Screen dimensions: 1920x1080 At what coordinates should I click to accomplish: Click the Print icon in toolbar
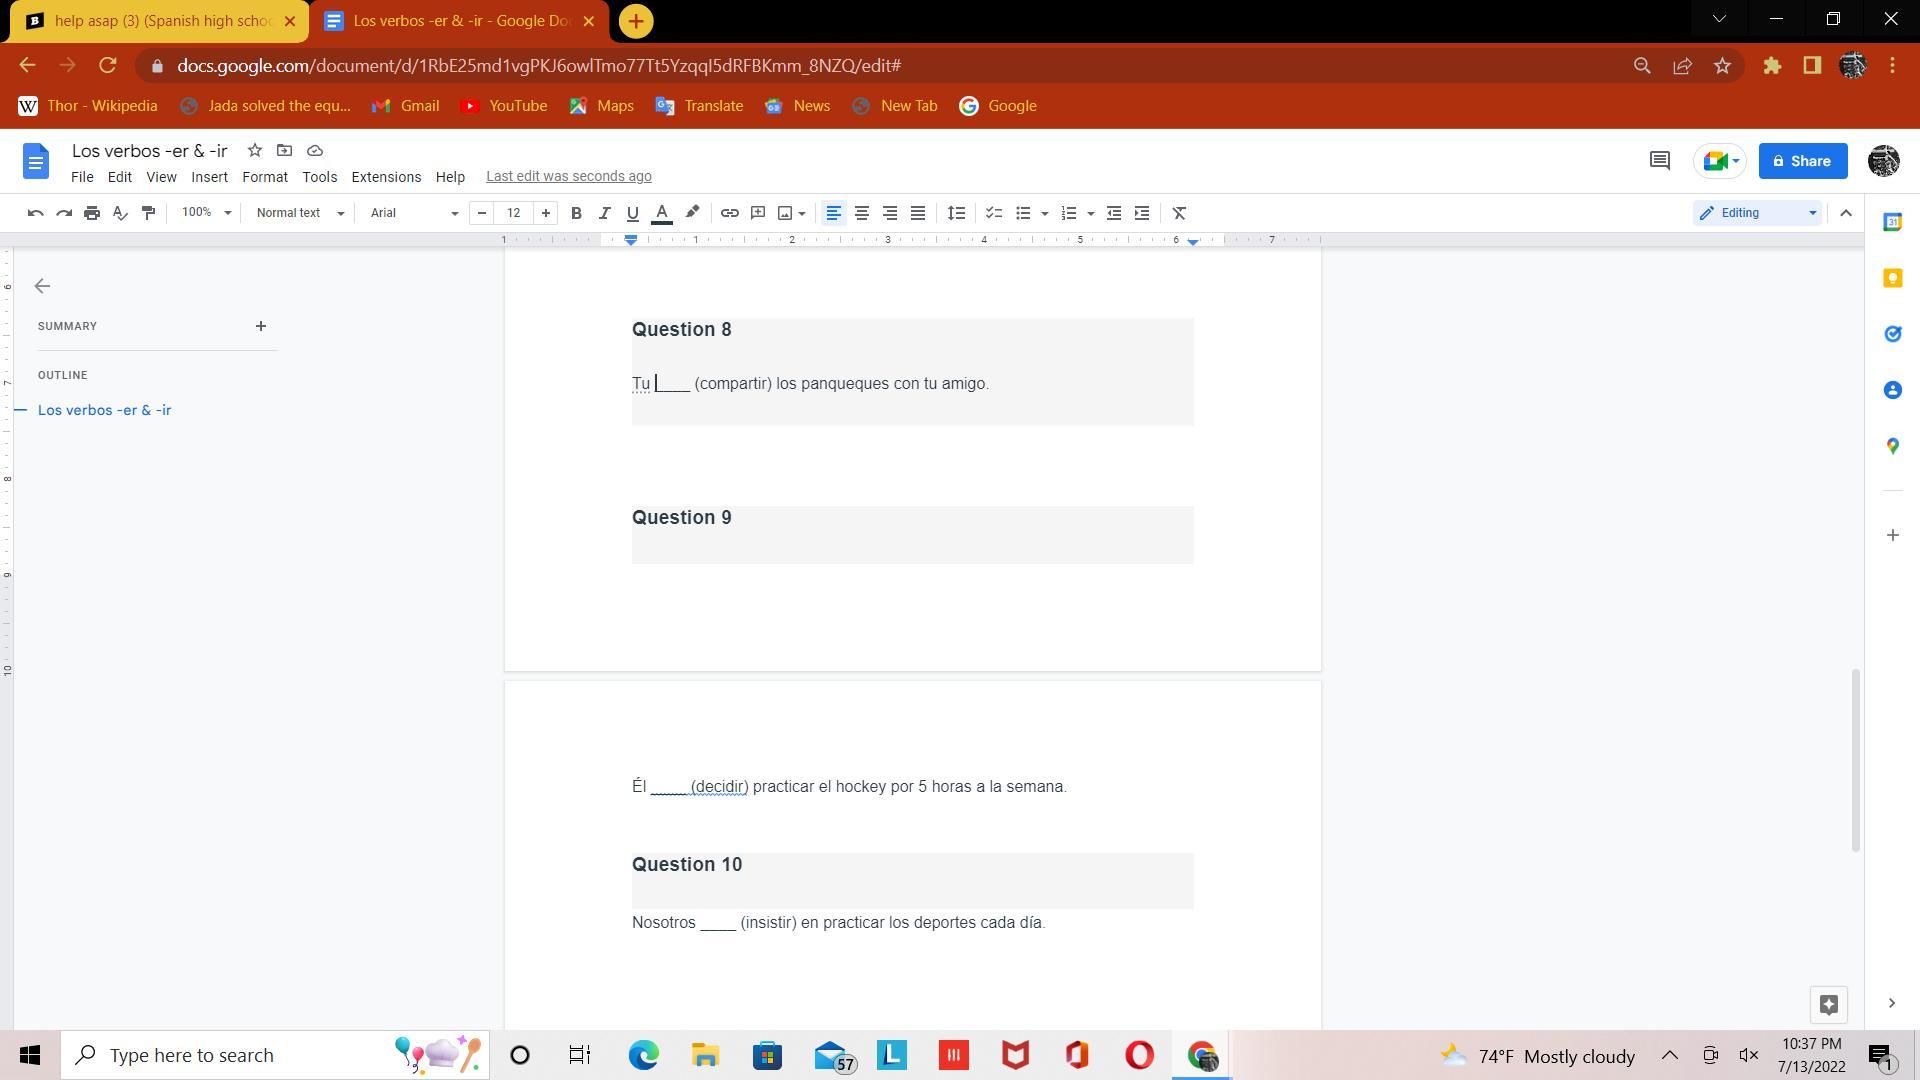pos(92,213)
